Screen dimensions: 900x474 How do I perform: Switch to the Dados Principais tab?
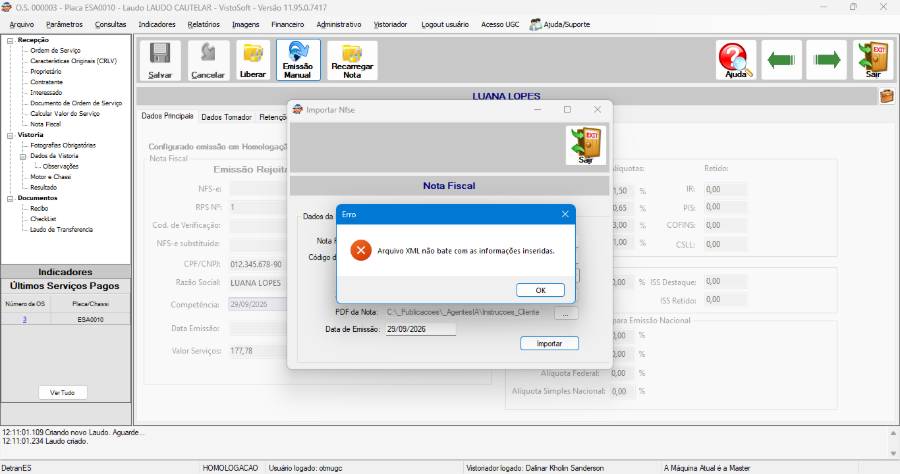click(168, 116)
